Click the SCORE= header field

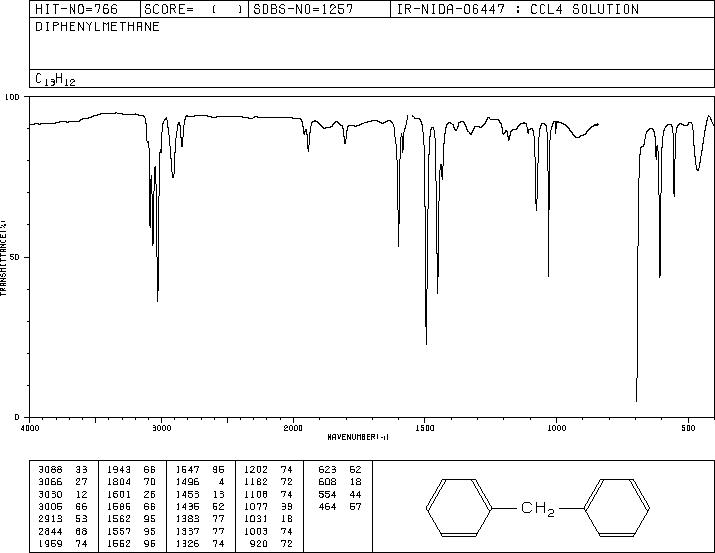[194, 9]
